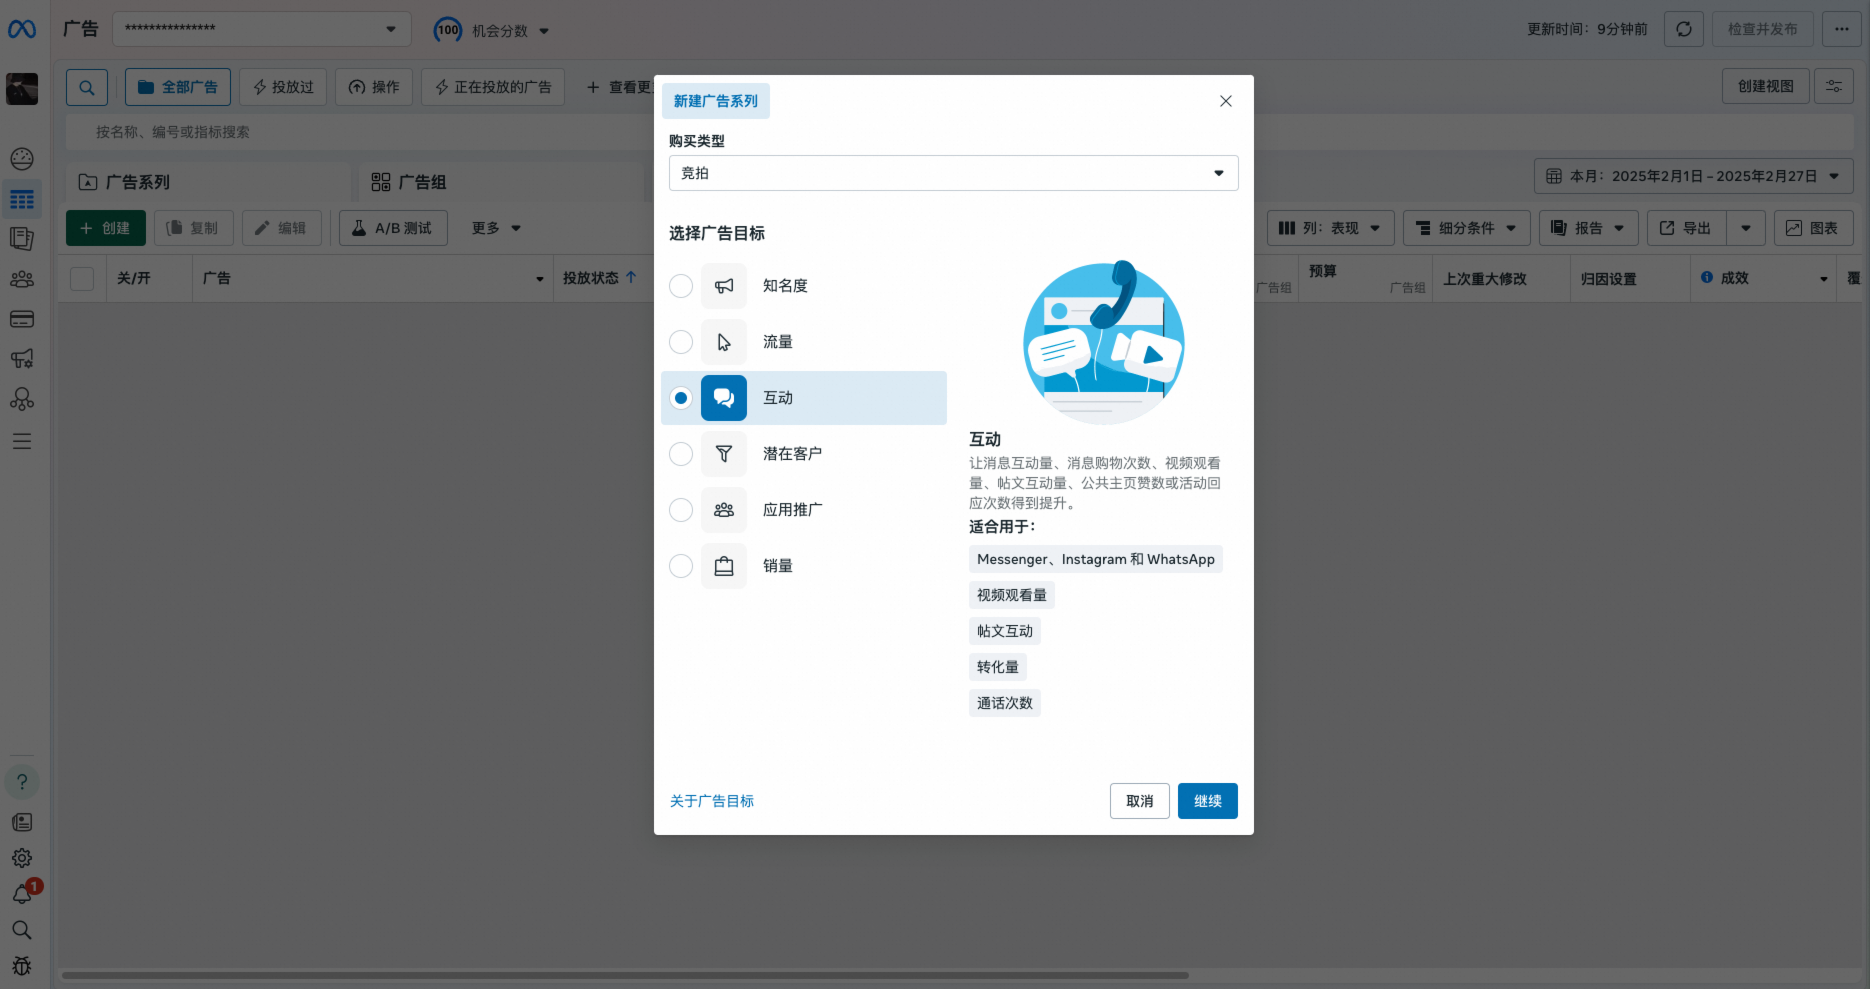Select the 投放过 filter tab
1870x989 pixels.
tap(283, 87)
